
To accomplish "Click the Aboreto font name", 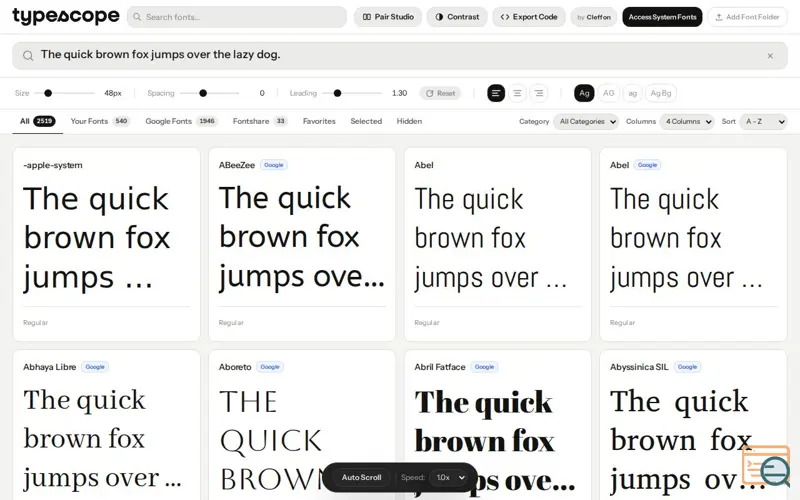I will pyautogui.click(x=235, y=367).
